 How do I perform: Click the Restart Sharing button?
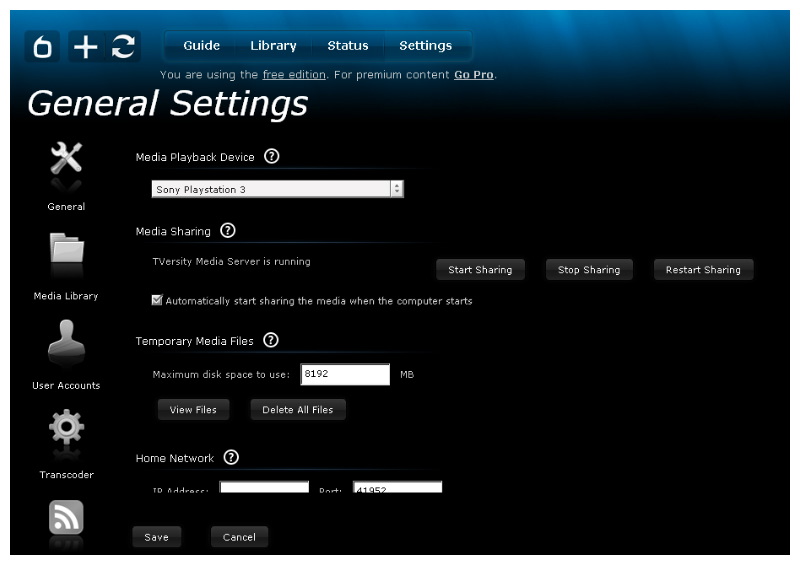pos(703,269)
